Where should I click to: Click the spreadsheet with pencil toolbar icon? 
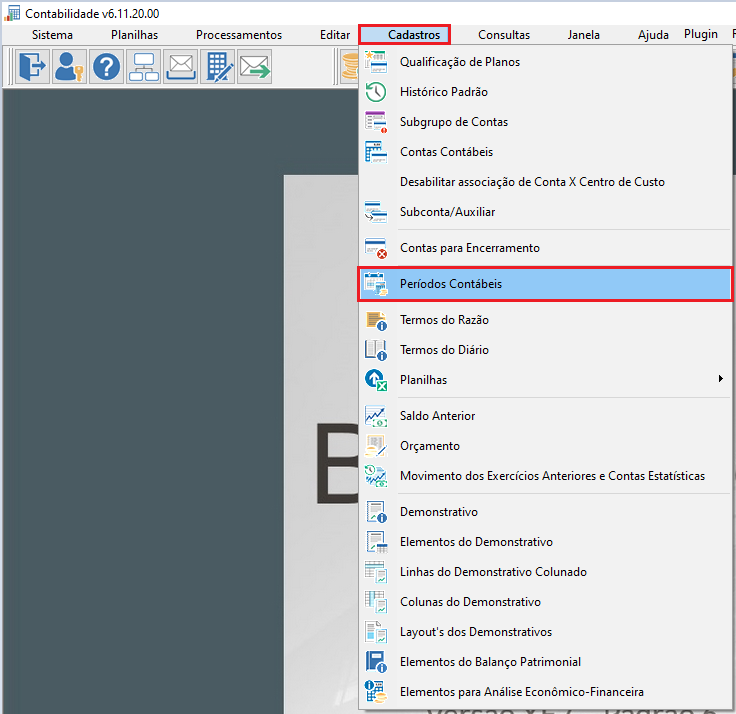coord(218,66)
